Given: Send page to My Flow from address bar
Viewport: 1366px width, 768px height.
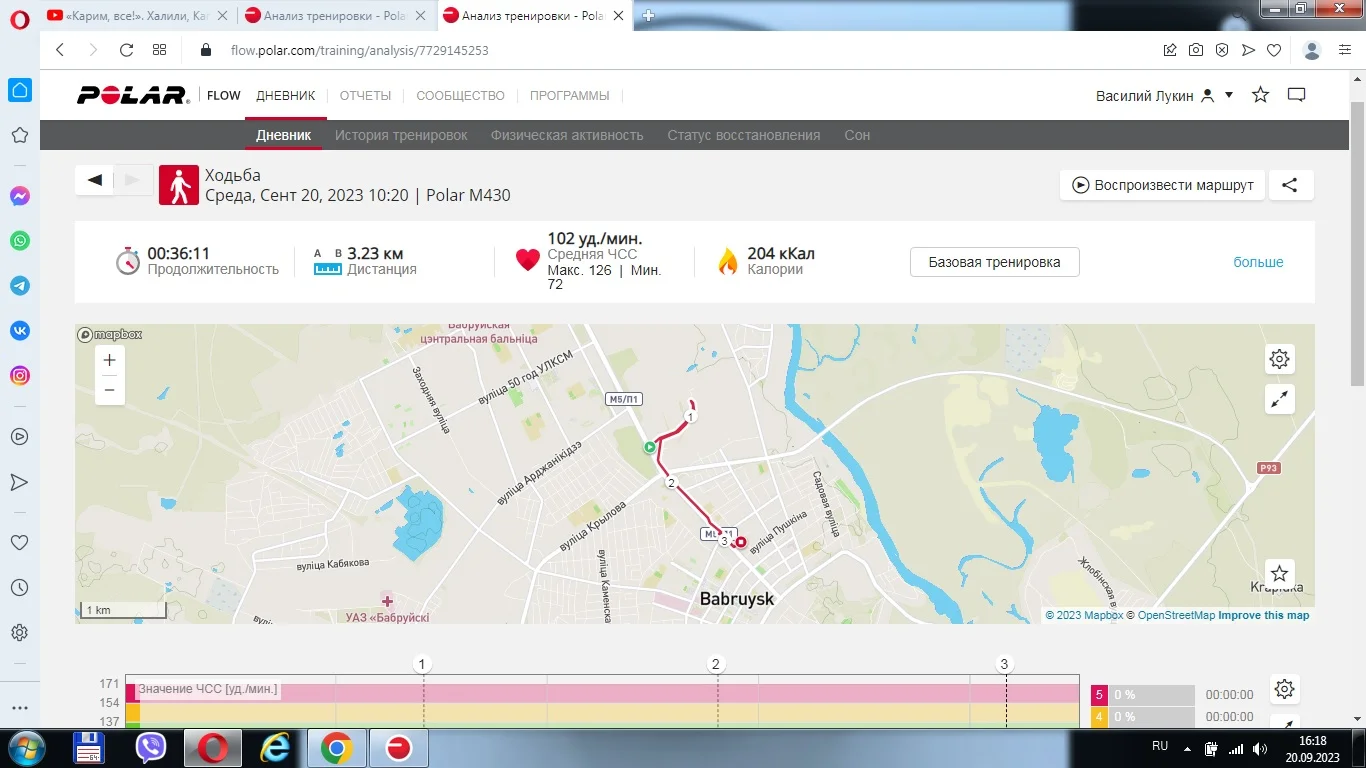Looking at the screenshot, I should pos(1248,50).
